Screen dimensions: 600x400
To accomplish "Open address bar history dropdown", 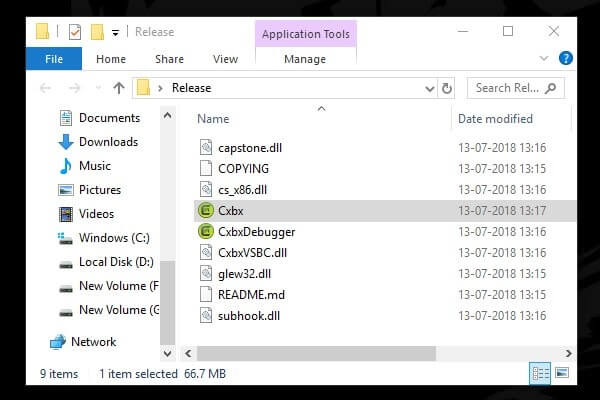I will click(x=430, y=88).
